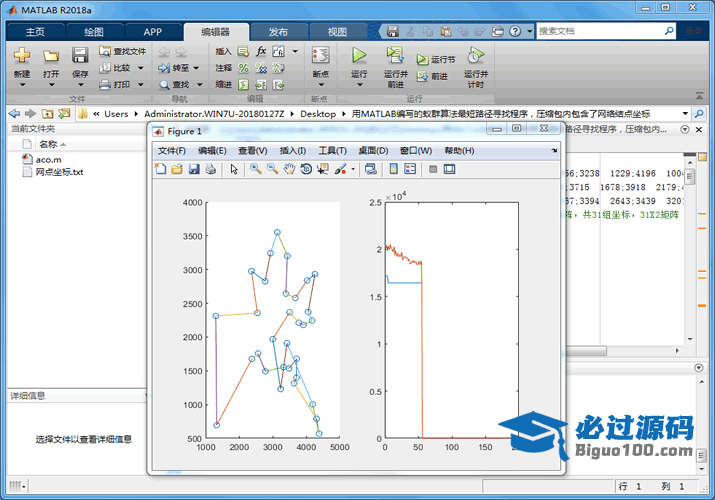
Task: Expand the Breakpoints (断点) dropdown arrow
Action: (x=321, y=85)
